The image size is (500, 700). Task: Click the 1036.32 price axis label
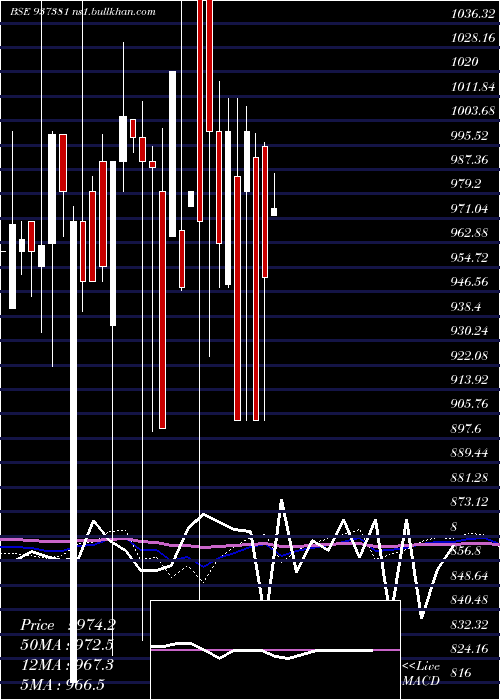(x=473, y=14)
